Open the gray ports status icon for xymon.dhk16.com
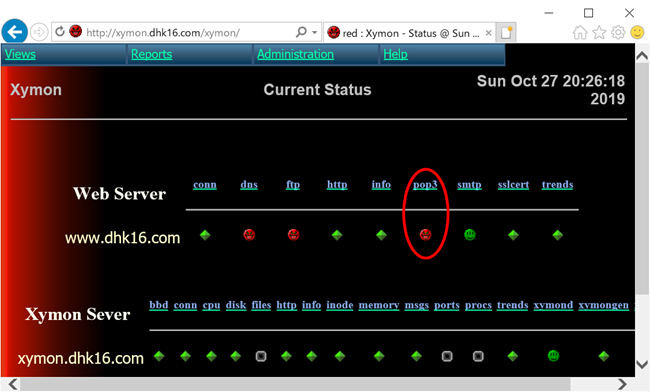The image size is (650, 392). (x=447, y=356)
